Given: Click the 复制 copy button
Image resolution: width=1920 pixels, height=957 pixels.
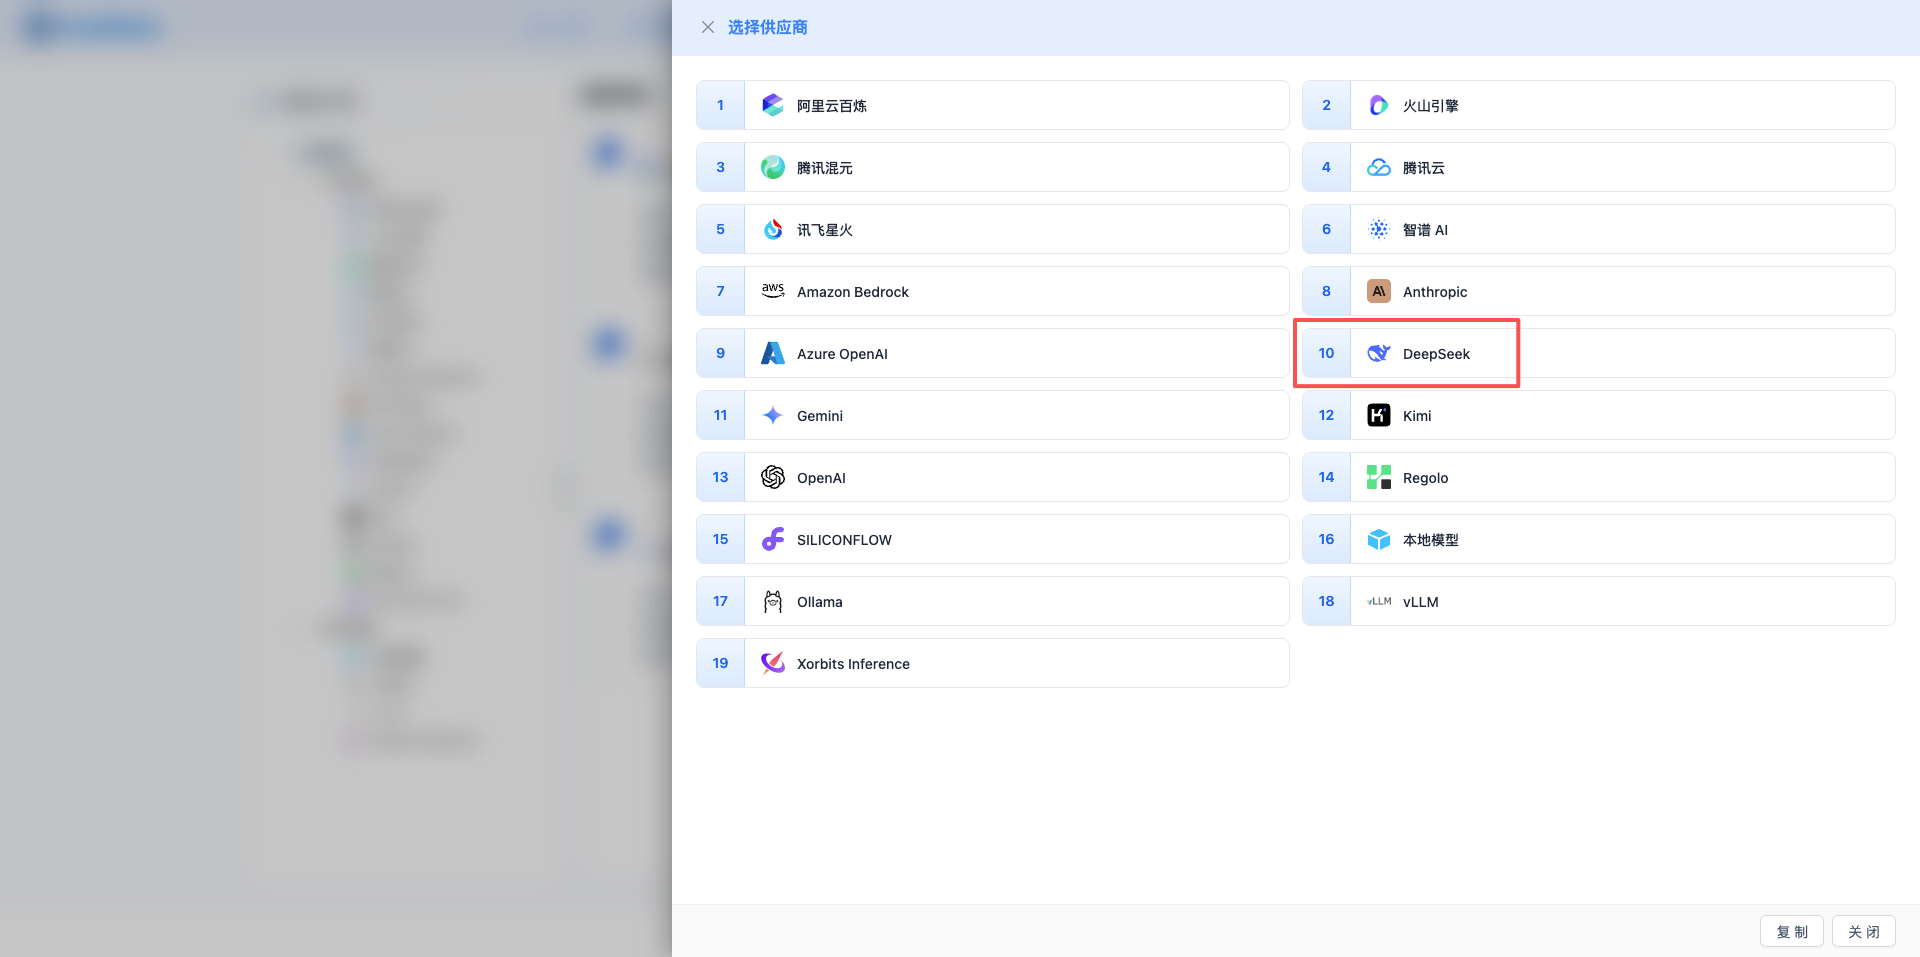Looking at the screenshot, I should pos(1791,931).
